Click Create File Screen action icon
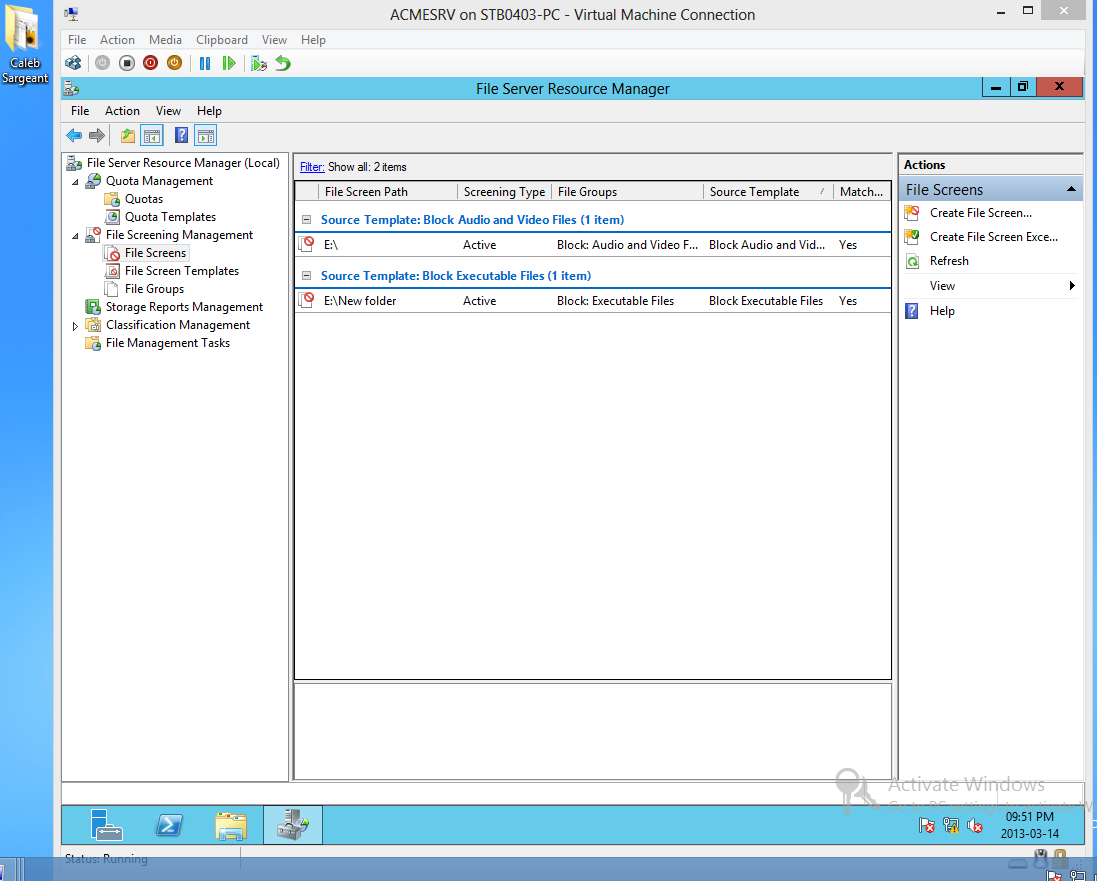This screenshot has width=1097, height=881. (912, 213)
